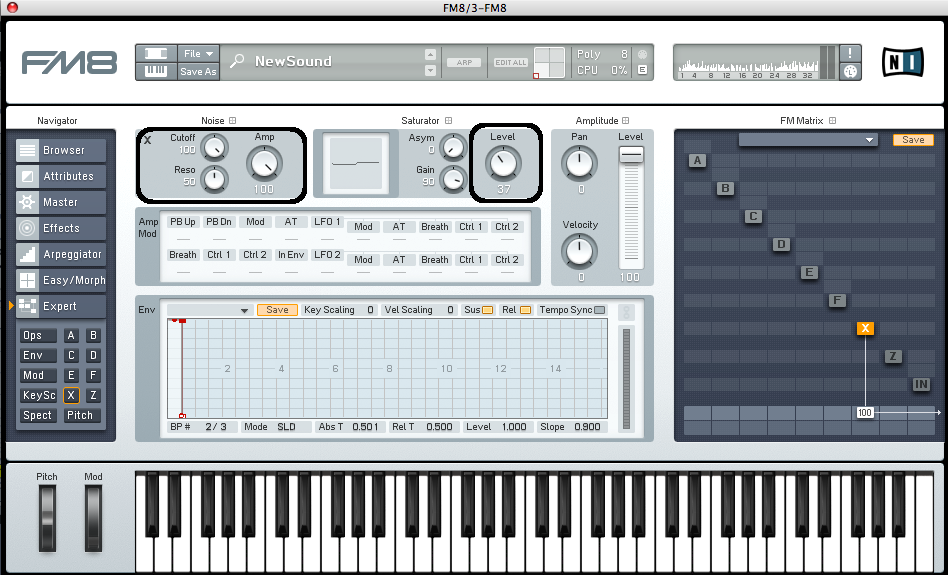The image size is (948, 575).
Task: Toggle the keyboard view icon
Action: pyautogui.click(x=156, y=71)
